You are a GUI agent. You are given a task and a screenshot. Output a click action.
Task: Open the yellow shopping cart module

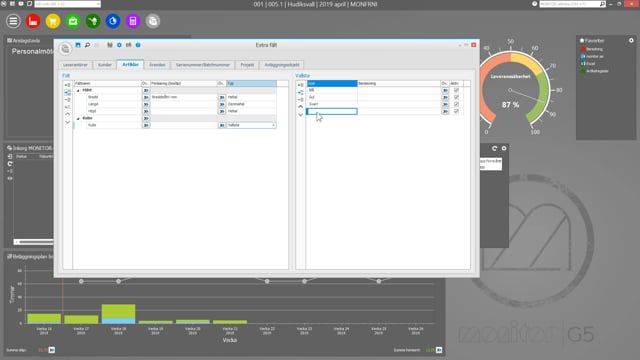click(x=53, y=21)
